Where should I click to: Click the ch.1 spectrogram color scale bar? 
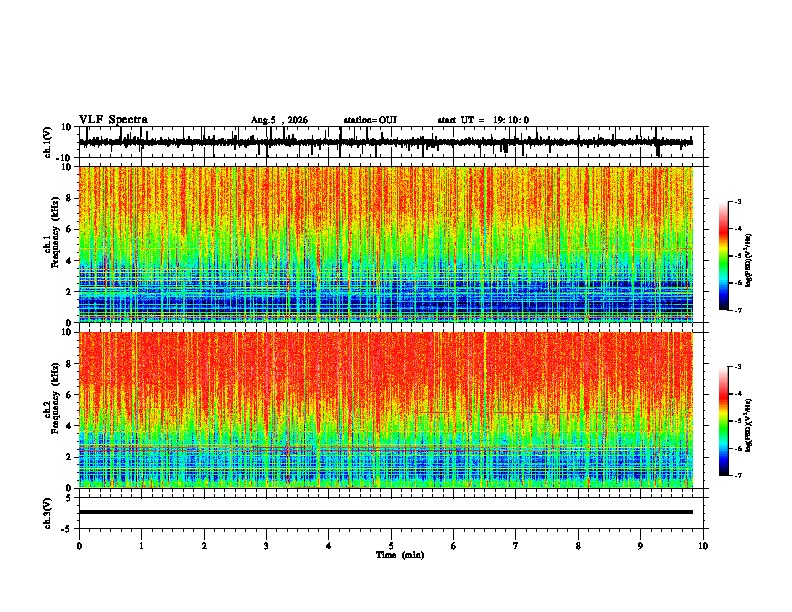723,256
